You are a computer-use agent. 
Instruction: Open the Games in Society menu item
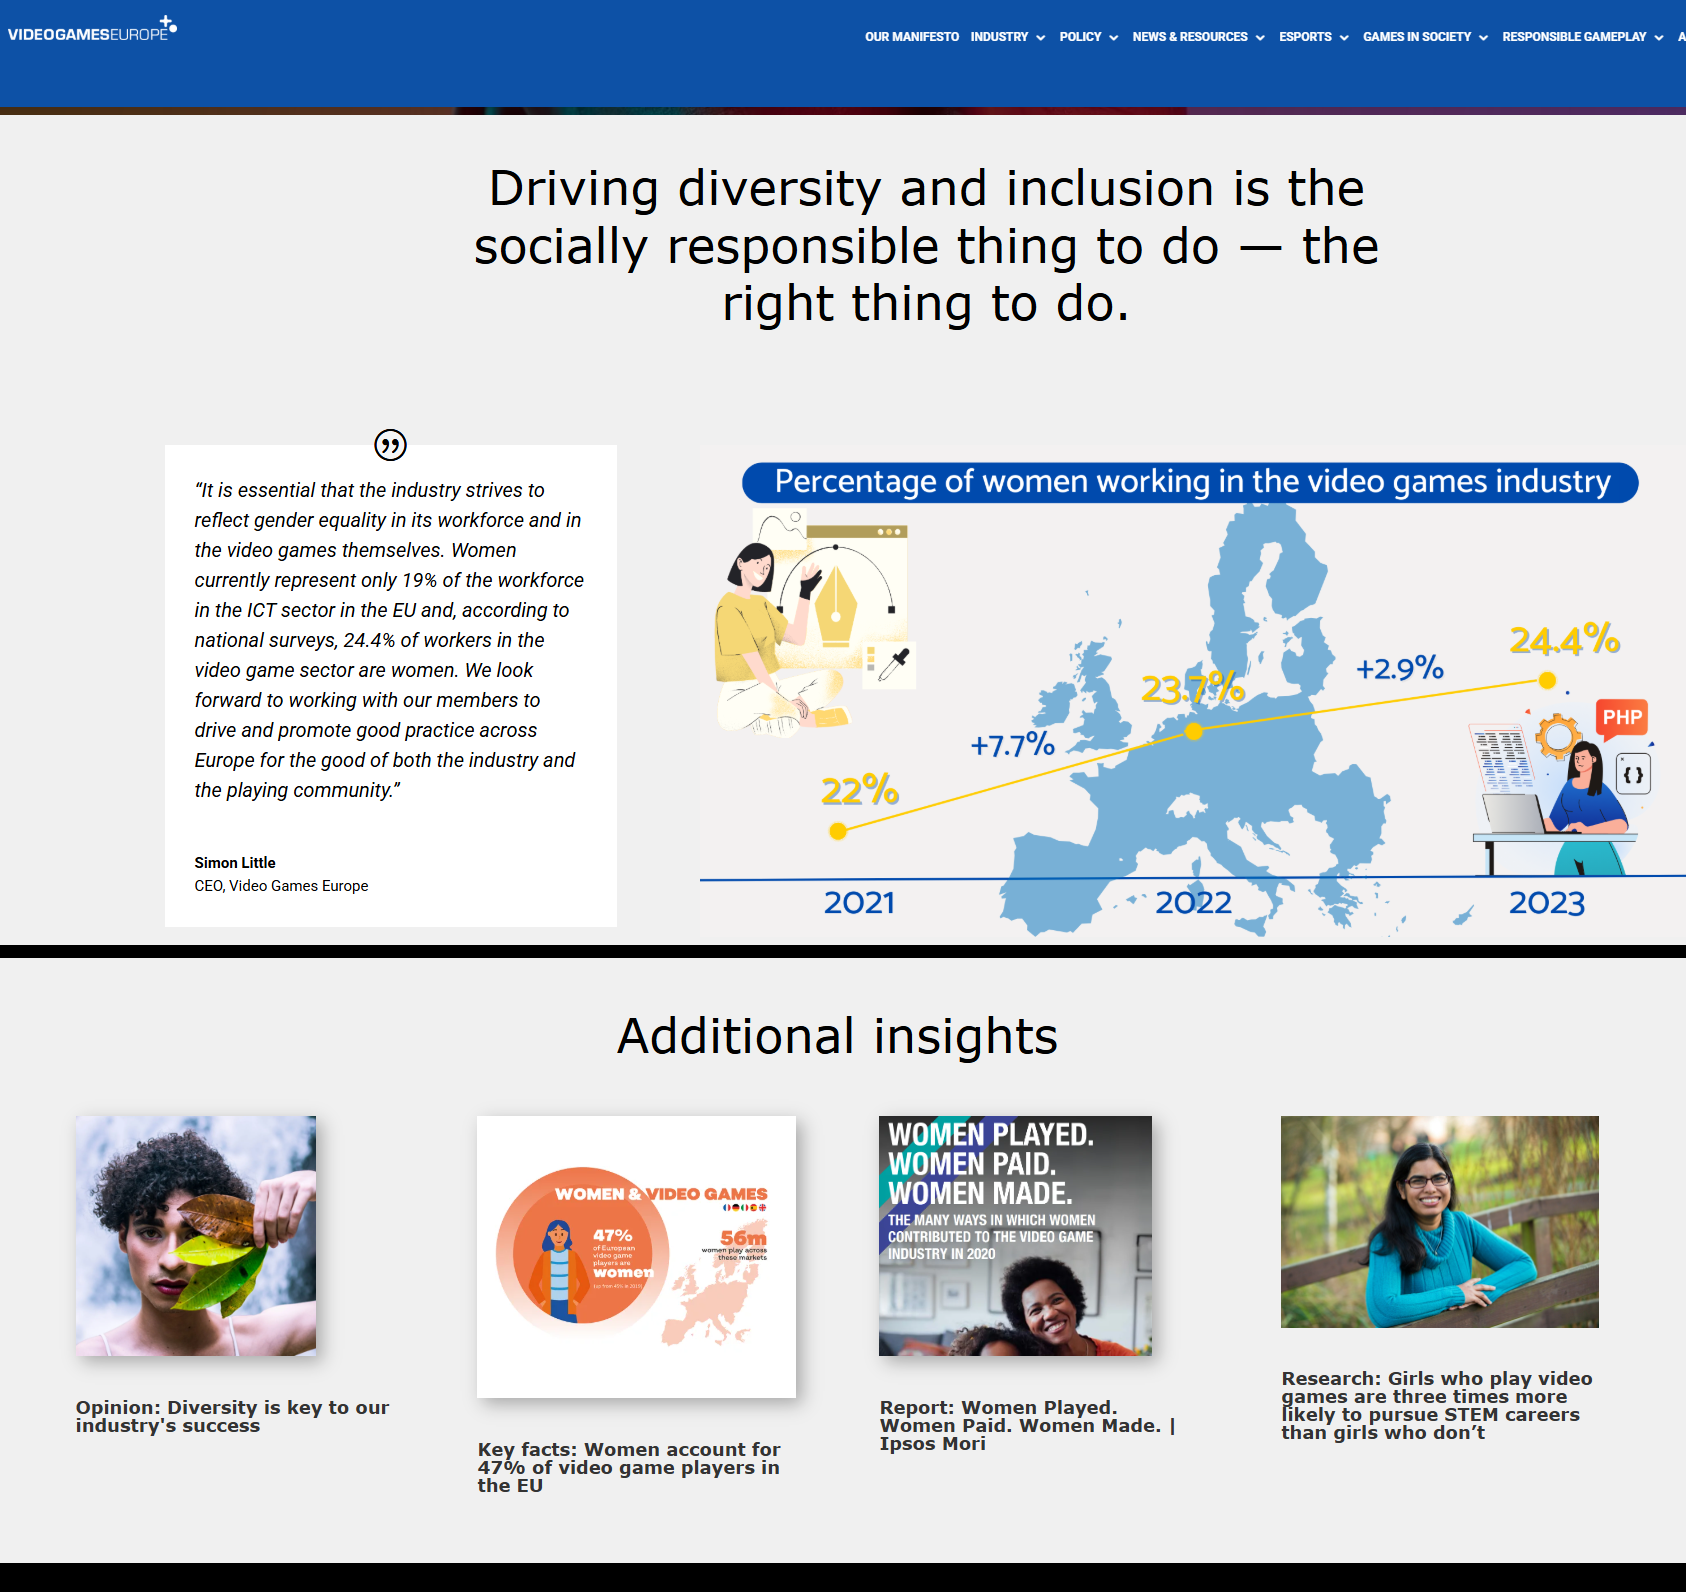1416,37
